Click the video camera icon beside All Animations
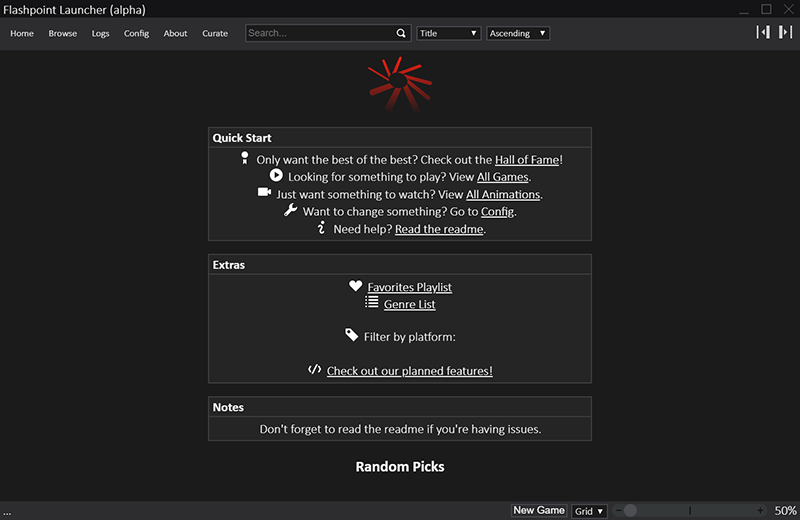The image size is (800, 520). [x=264, y=192]
